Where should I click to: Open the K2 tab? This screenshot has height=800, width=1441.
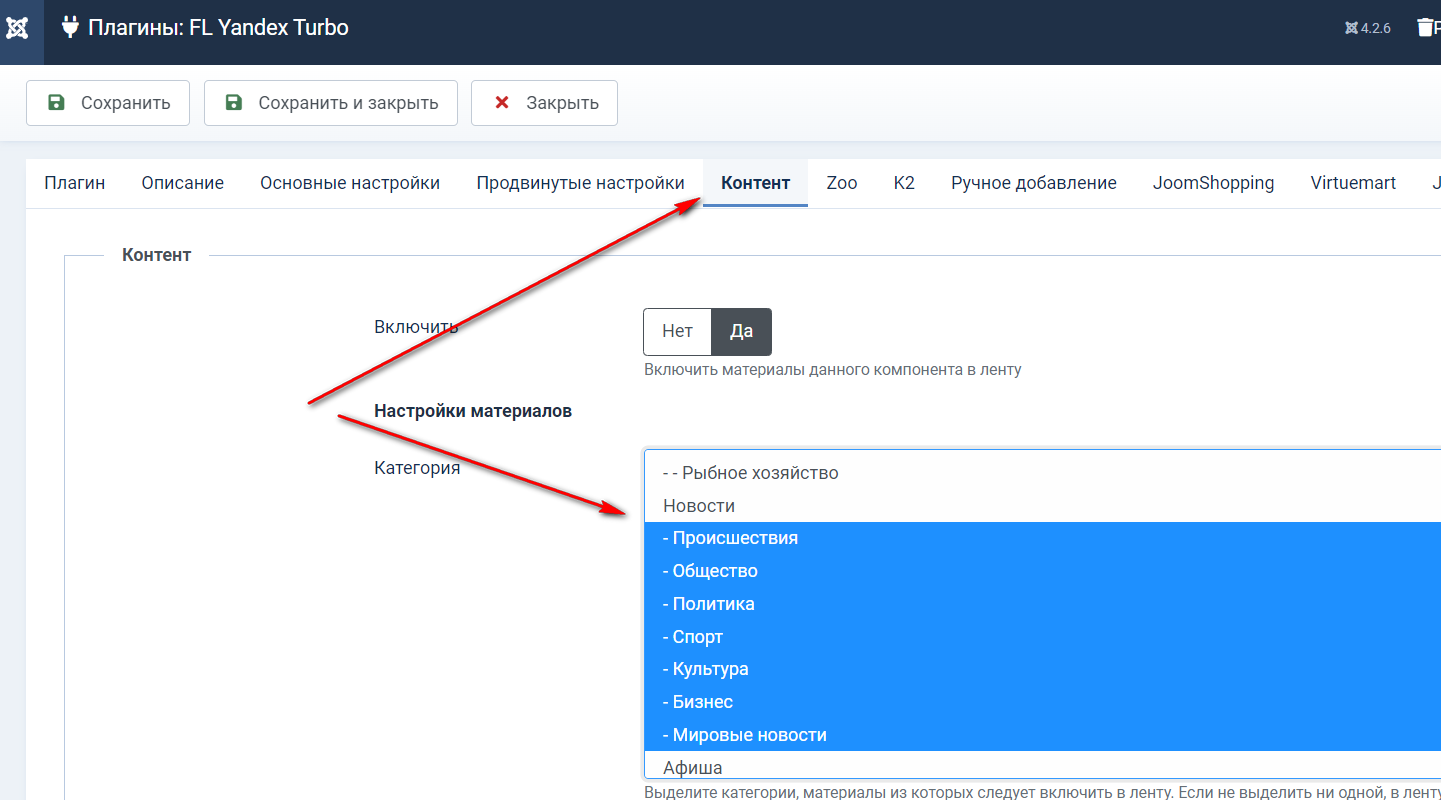(x=904, y=183)
